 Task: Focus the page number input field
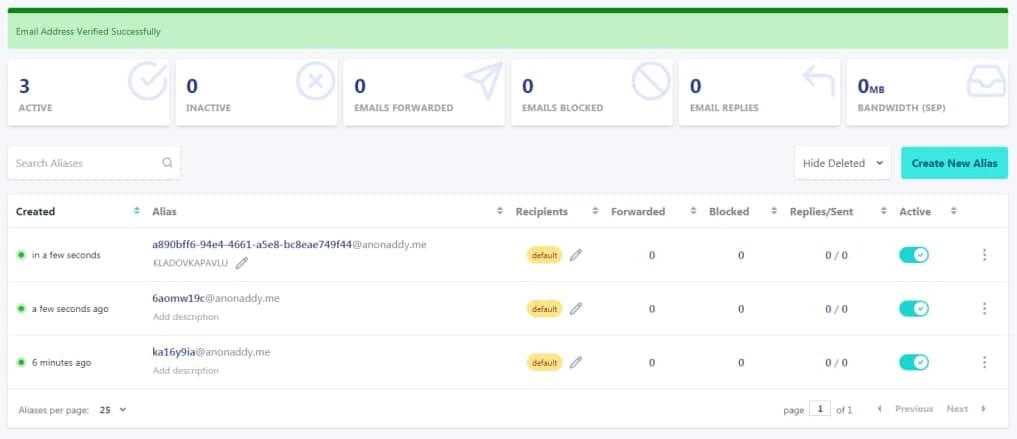pyautogui.click(x=820, y=409)
